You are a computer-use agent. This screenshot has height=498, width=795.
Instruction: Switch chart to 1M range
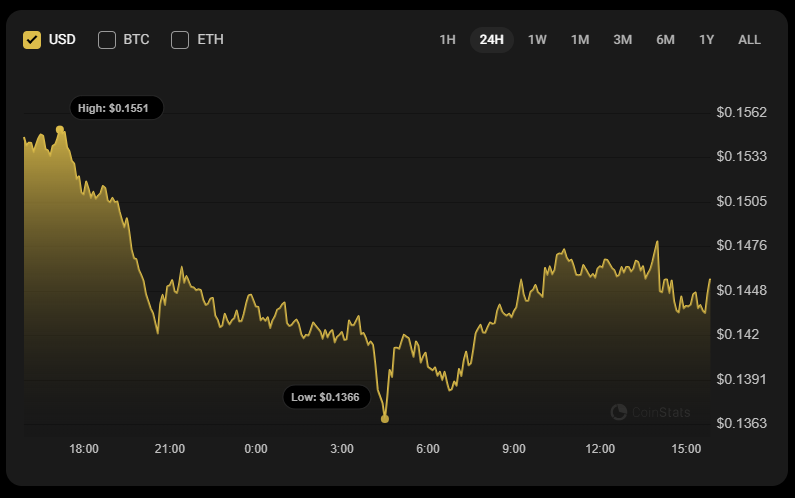pyautogui.click(x=580, y=40)
